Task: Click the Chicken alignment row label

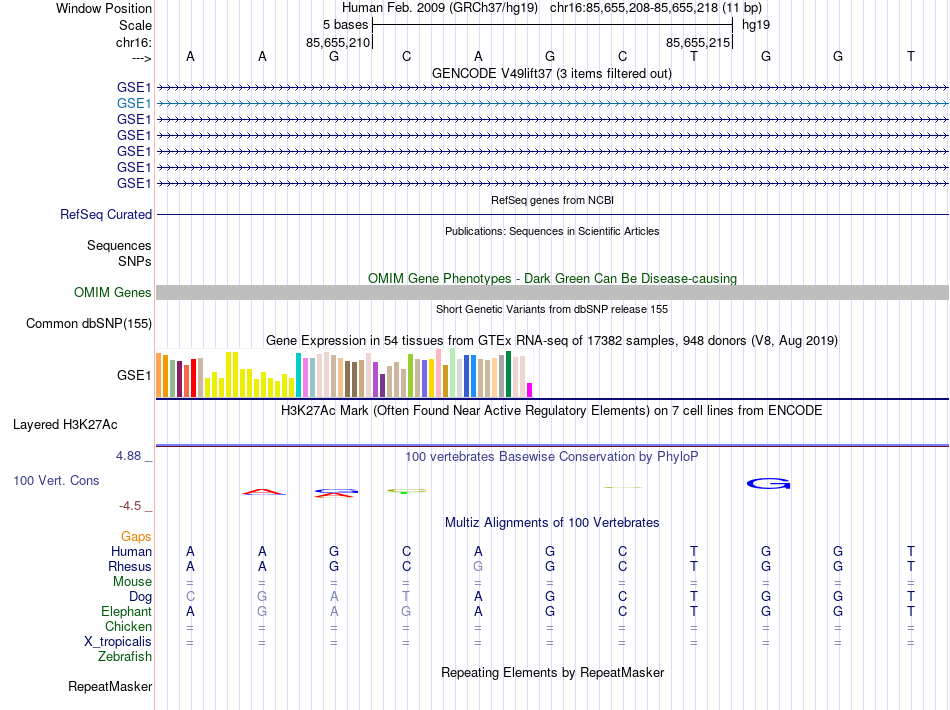Action: tap(128, 626)
